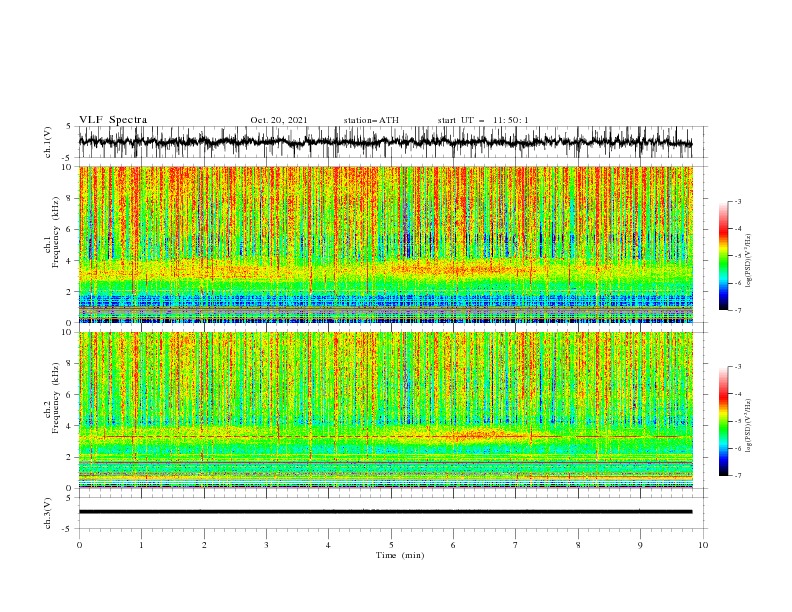
Task: Click the "10" tick ending the time axis
Action: tap(703, 545)
